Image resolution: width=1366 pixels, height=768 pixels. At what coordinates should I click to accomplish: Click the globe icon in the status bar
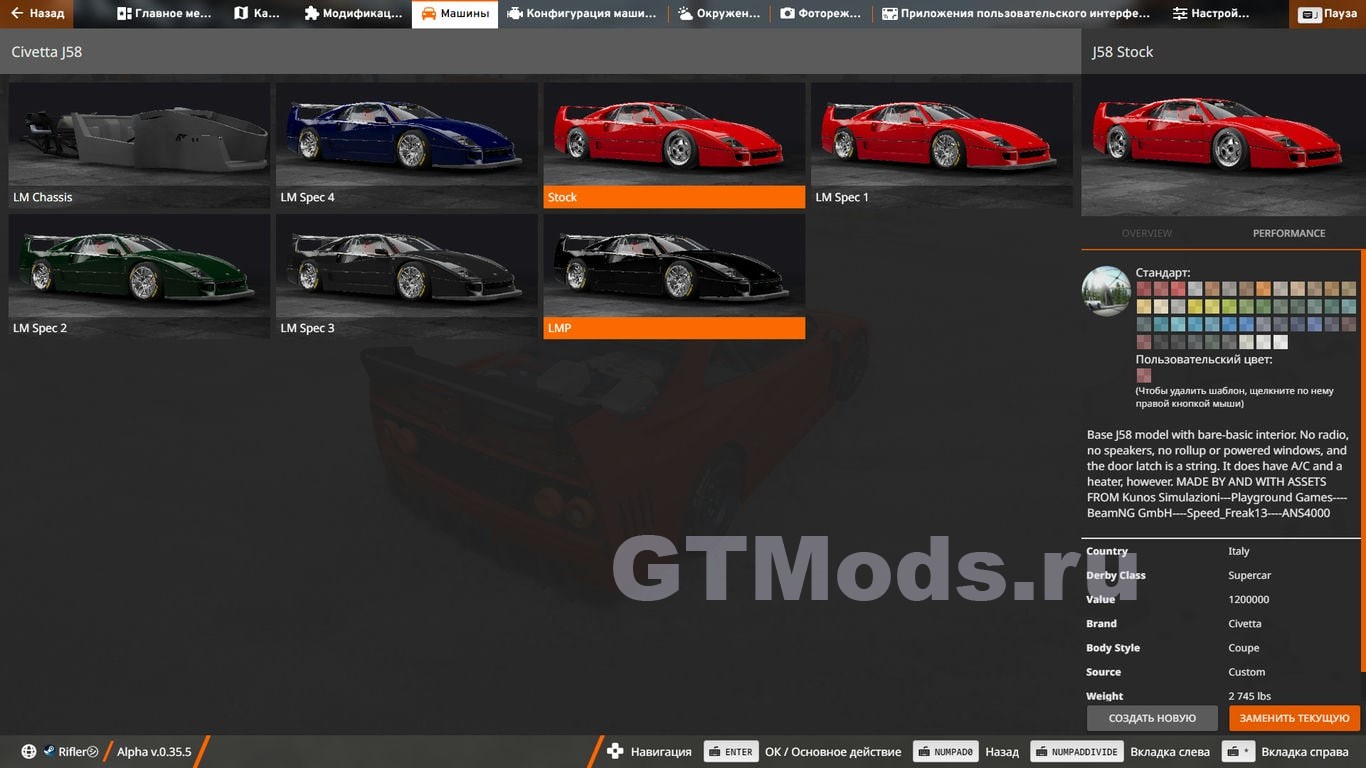pos(29,752)
